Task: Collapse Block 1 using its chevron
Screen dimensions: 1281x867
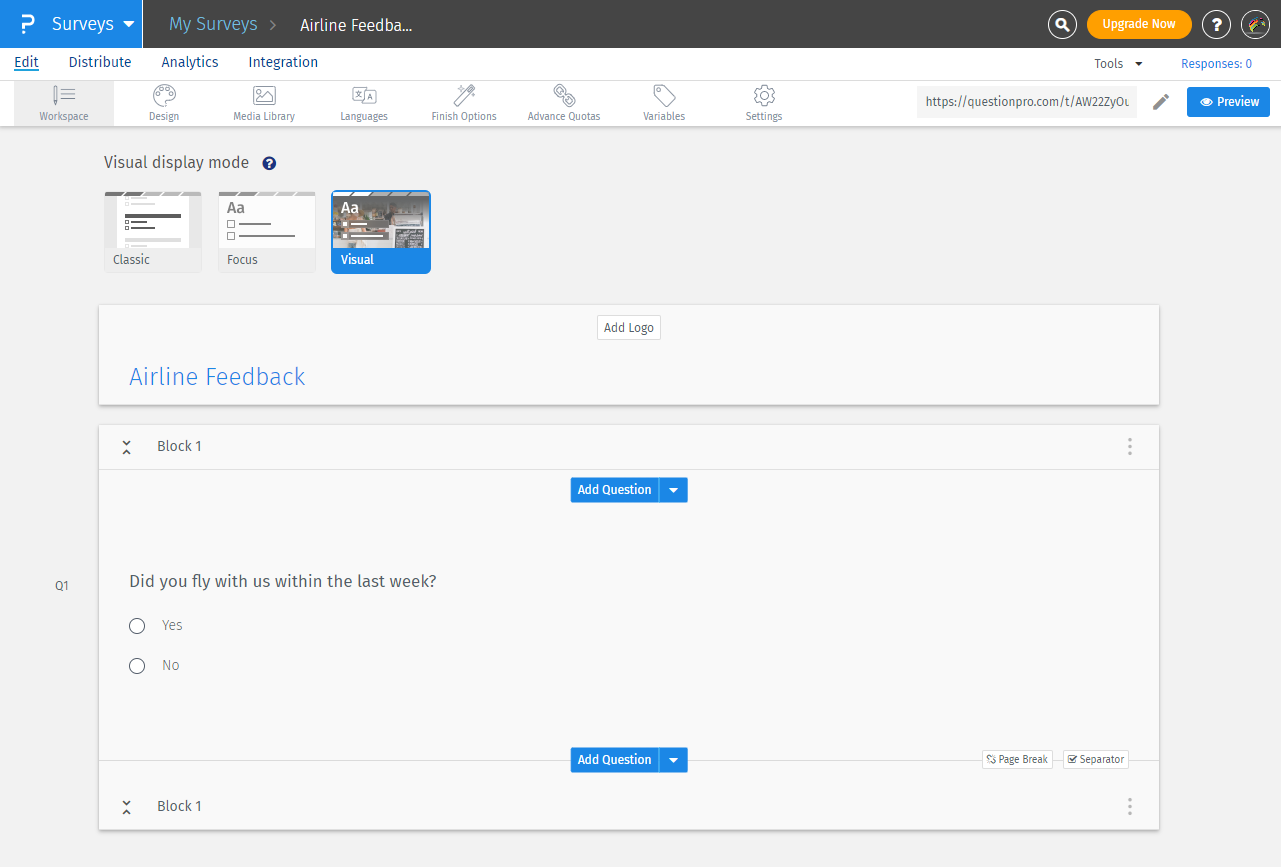Action: click(x=126, y=446)
